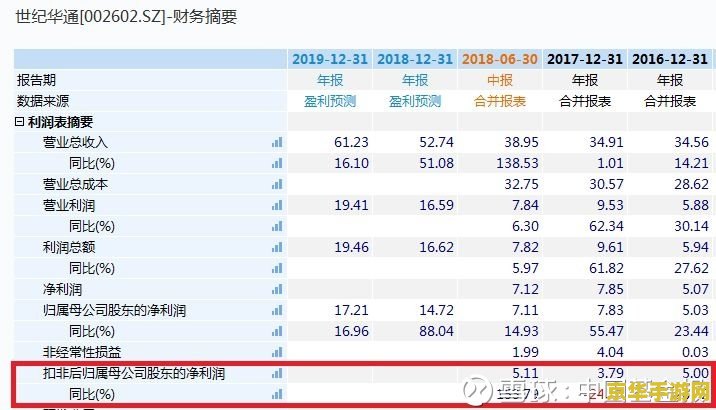The width and height of the screenshot is (716, 410).
Task: Open chart icon for 非经常性损益 row
Action: [277, 352]
